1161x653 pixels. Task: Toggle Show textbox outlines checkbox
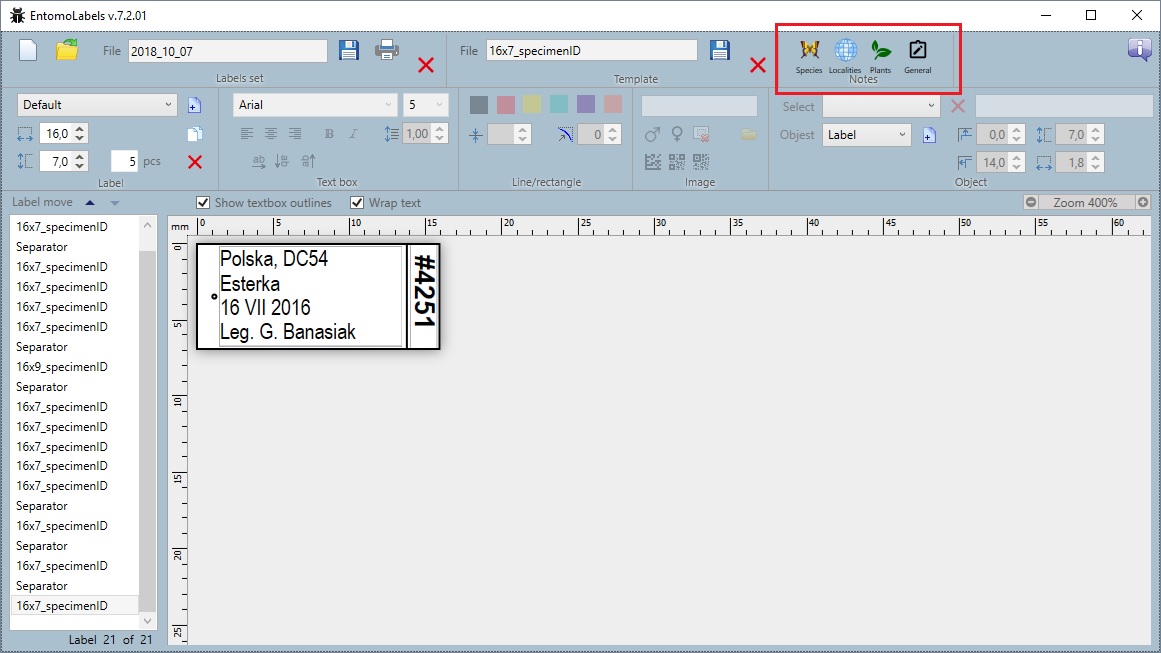point(204,203)
